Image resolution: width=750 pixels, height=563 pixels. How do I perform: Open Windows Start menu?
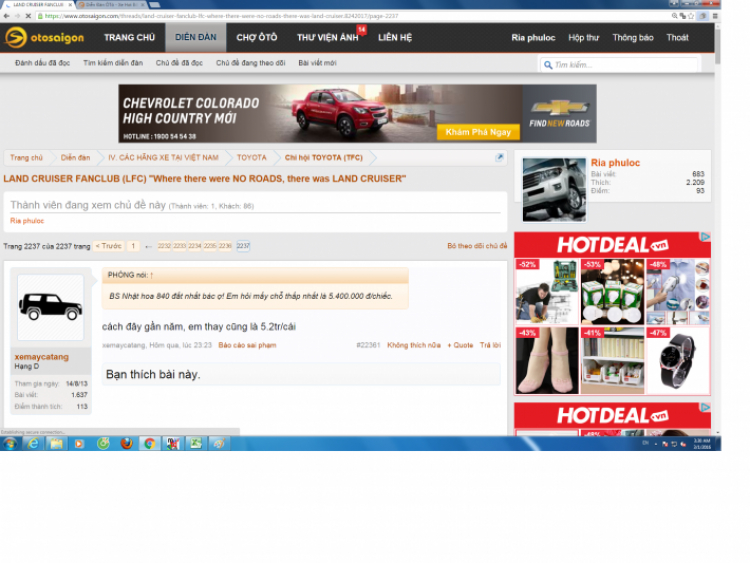10,443
